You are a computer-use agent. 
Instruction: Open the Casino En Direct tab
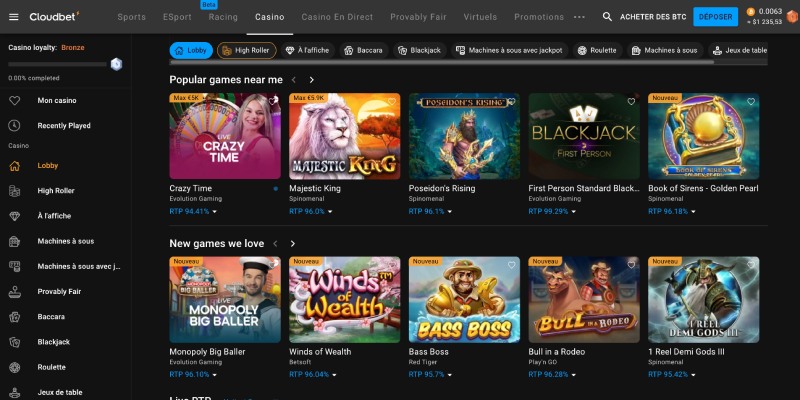(x=337, y=17)
